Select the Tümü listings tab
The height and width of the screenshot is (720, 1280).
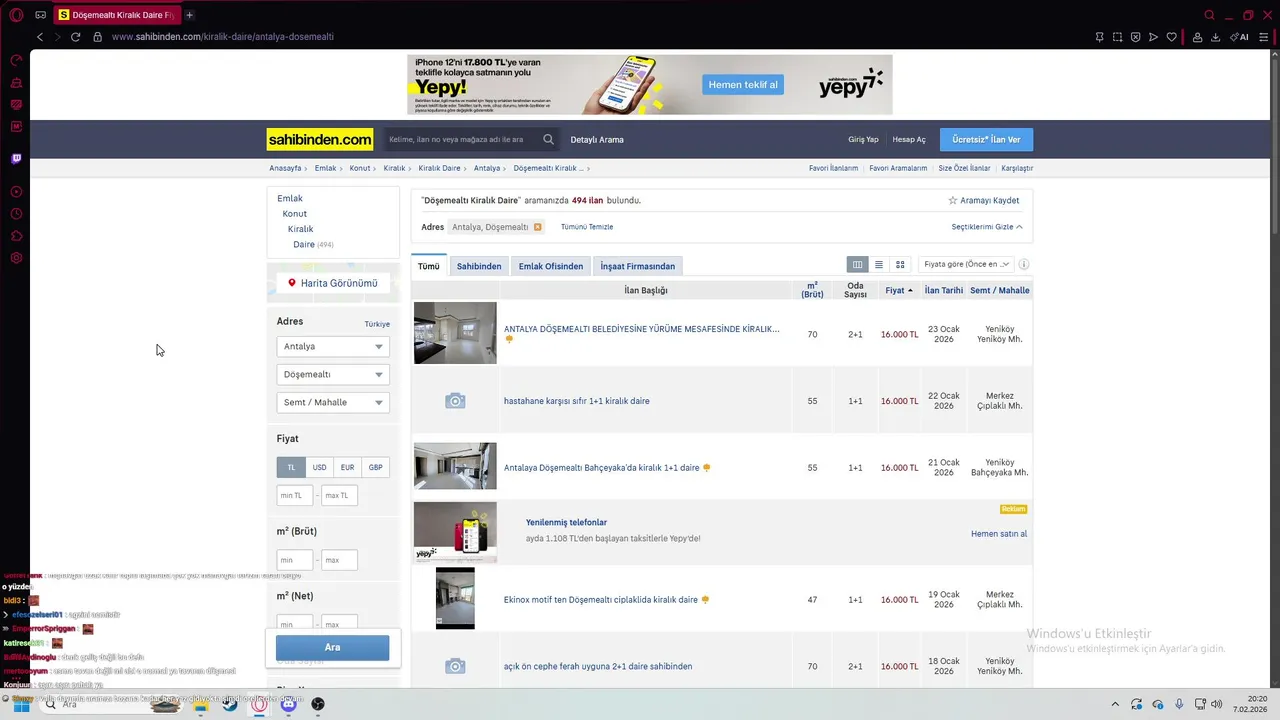point(429,267)
